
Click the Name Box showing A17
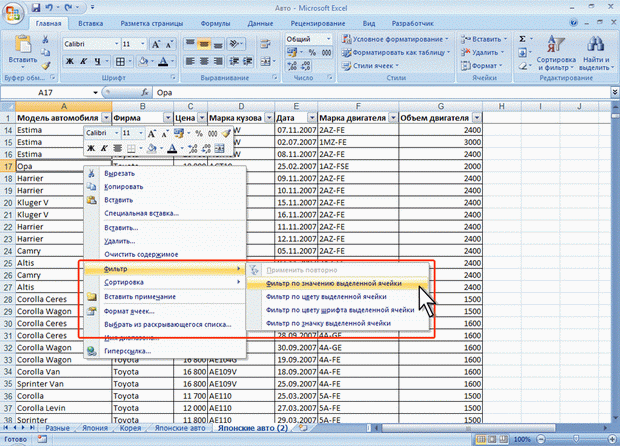point(45,93)
